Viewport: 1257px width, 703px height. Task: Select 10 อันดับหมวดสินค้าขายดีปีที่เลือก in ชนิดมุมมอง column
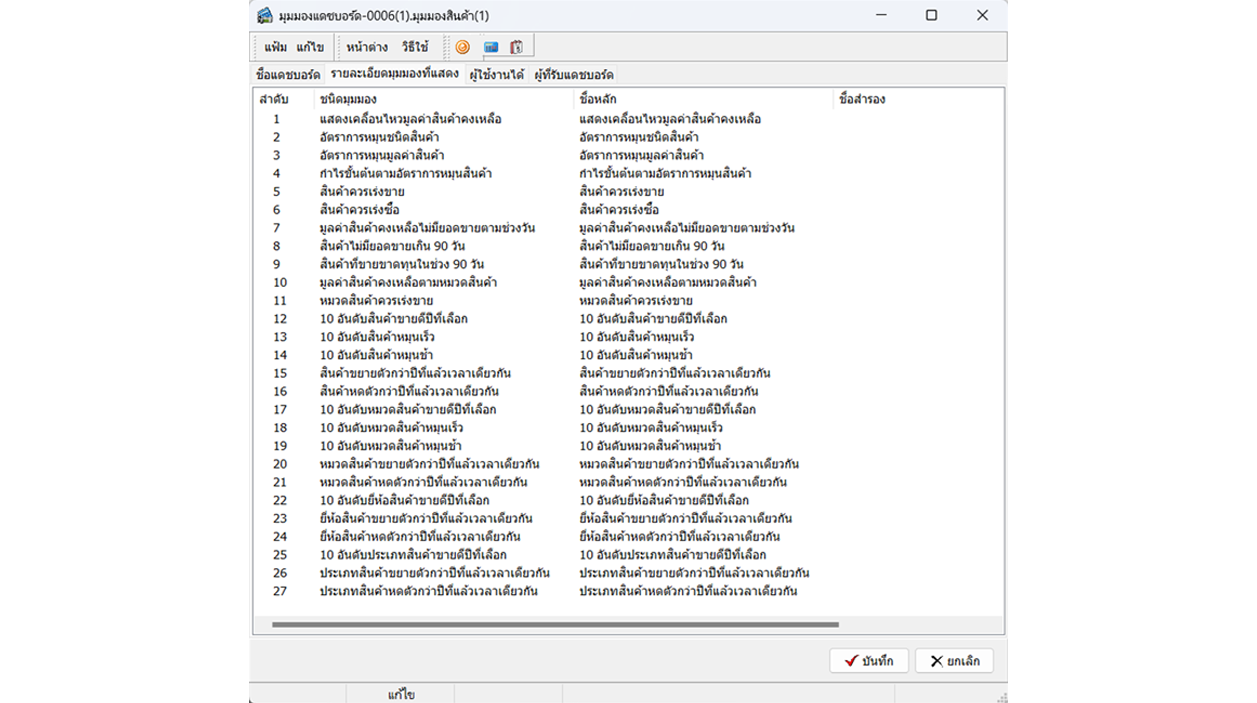pyautogui.click(x=408, y=409)
